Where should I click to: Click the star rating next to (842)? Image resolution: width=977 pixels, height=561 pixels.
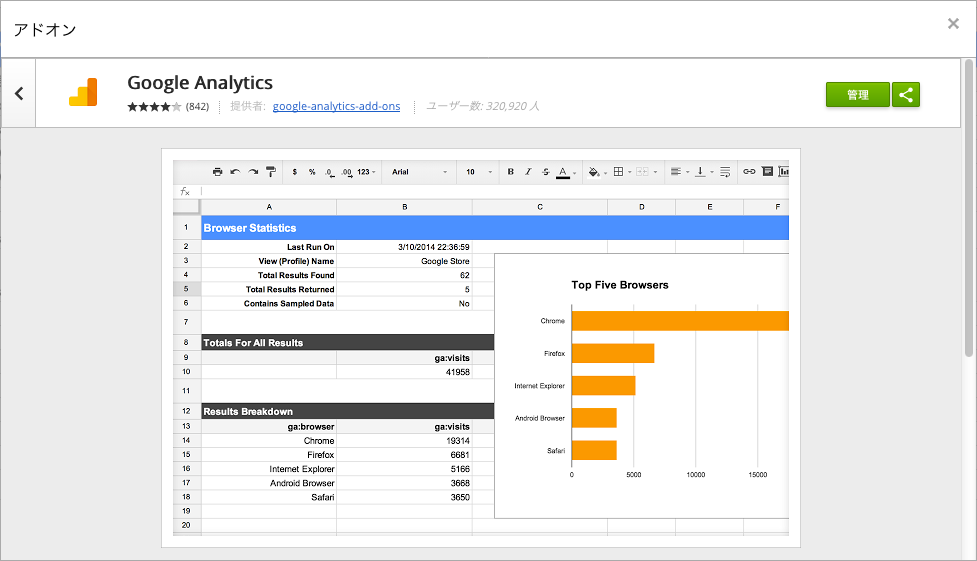(154, 107)
